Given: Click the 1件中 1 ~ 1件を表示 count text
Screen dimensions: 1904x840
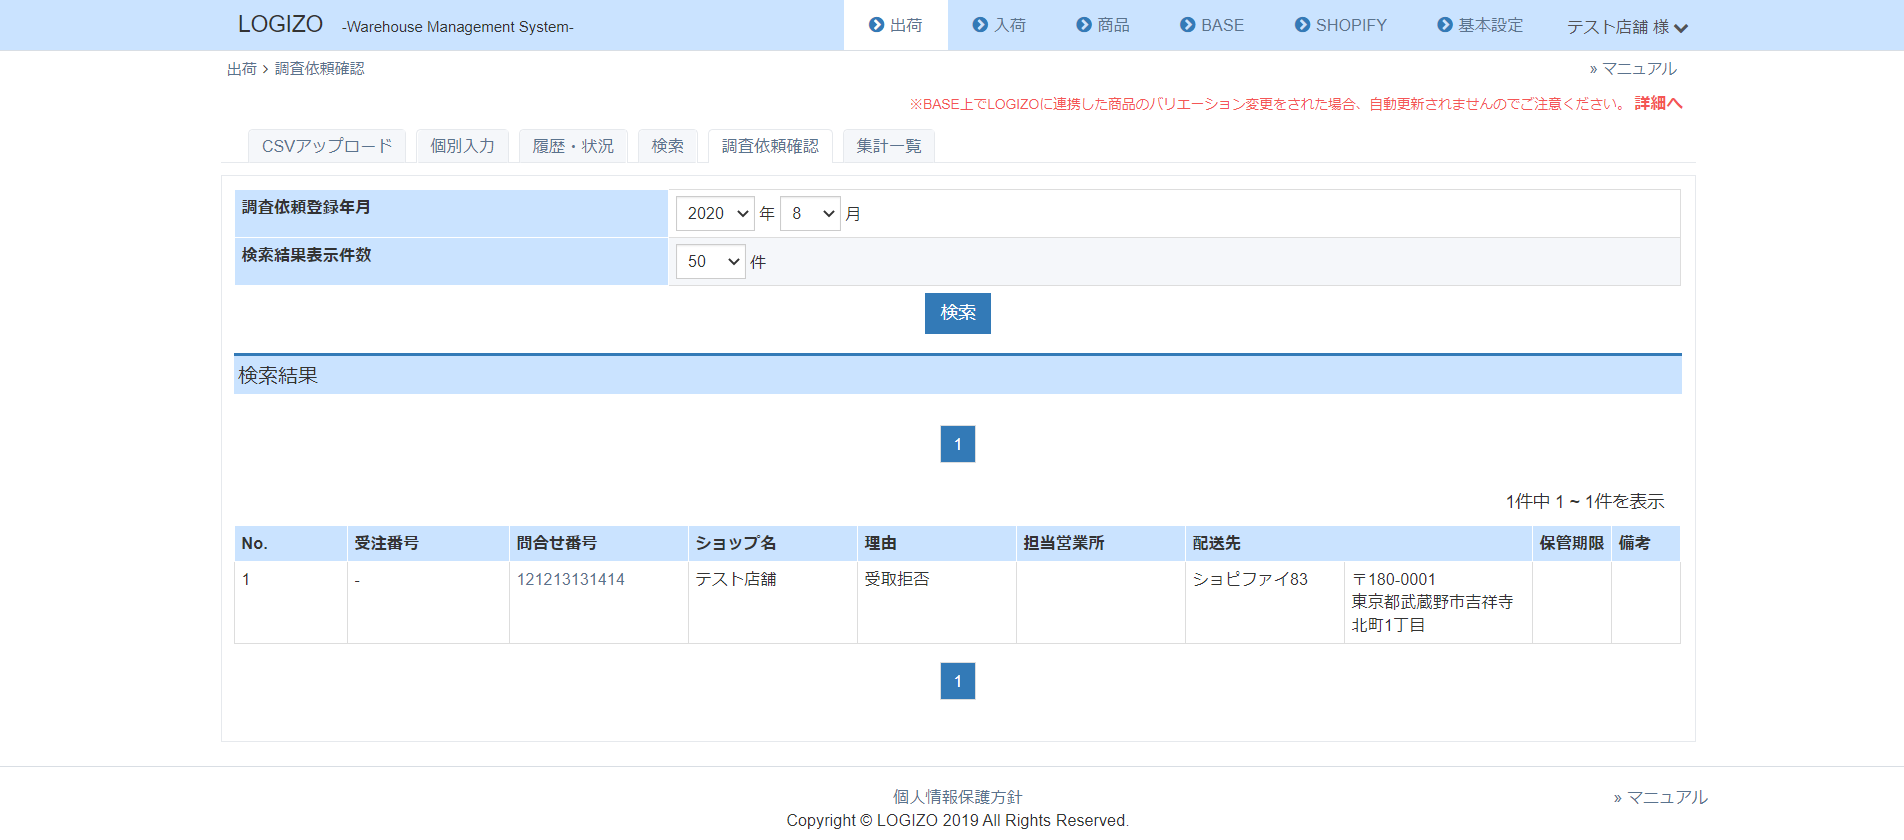Looking at the screenshot, I should pyautogui.click(x=1585, y=501).
